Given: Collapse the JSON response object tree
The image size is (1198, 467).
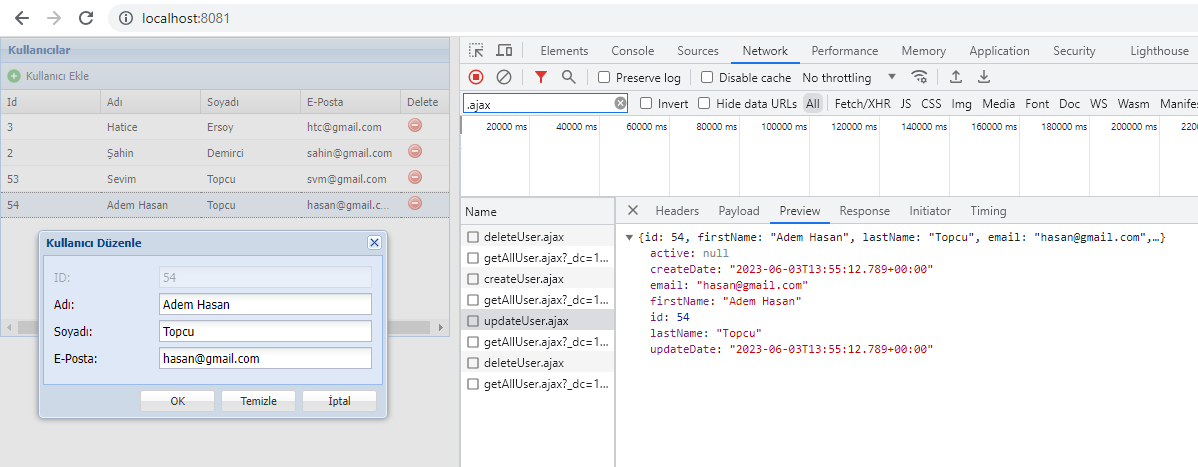Looking at the screenshot, I should (629, 238).
